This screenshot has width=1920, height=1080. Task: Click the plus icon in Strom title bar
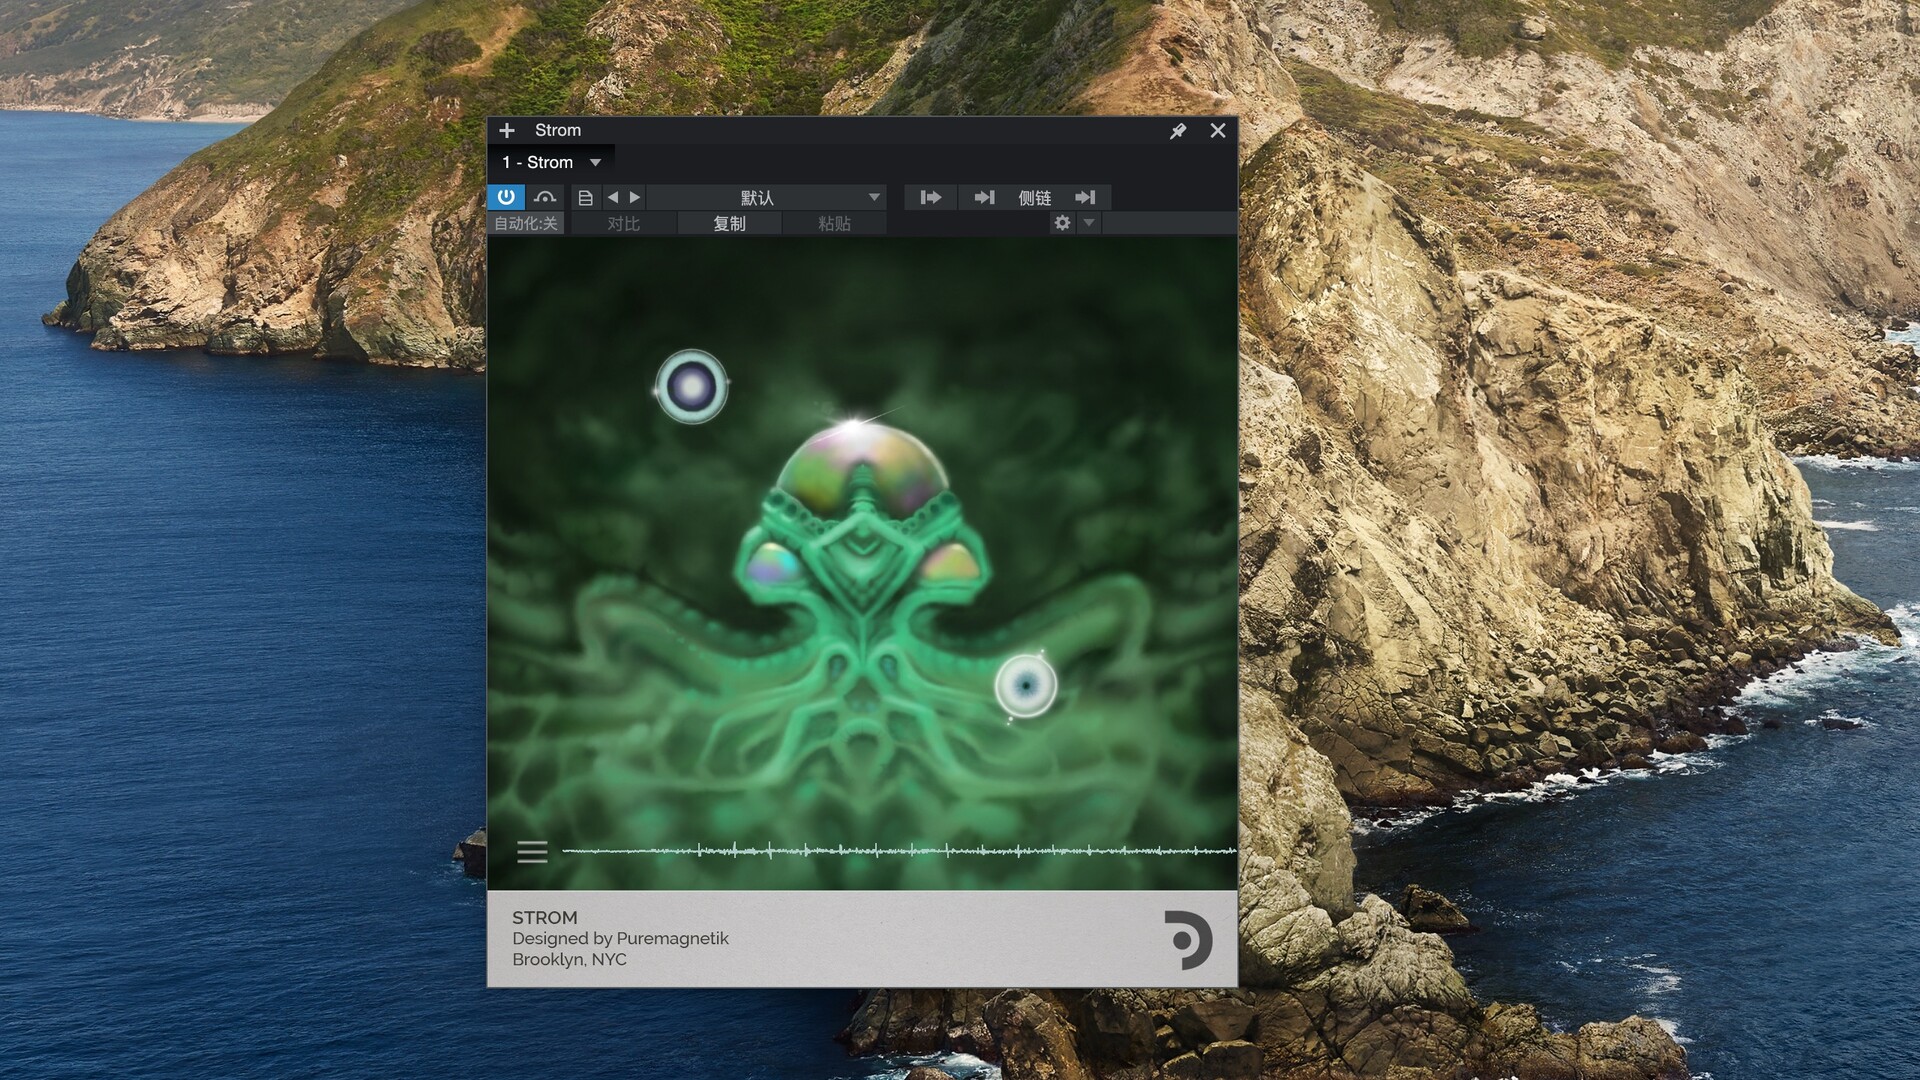click(507, 130)
